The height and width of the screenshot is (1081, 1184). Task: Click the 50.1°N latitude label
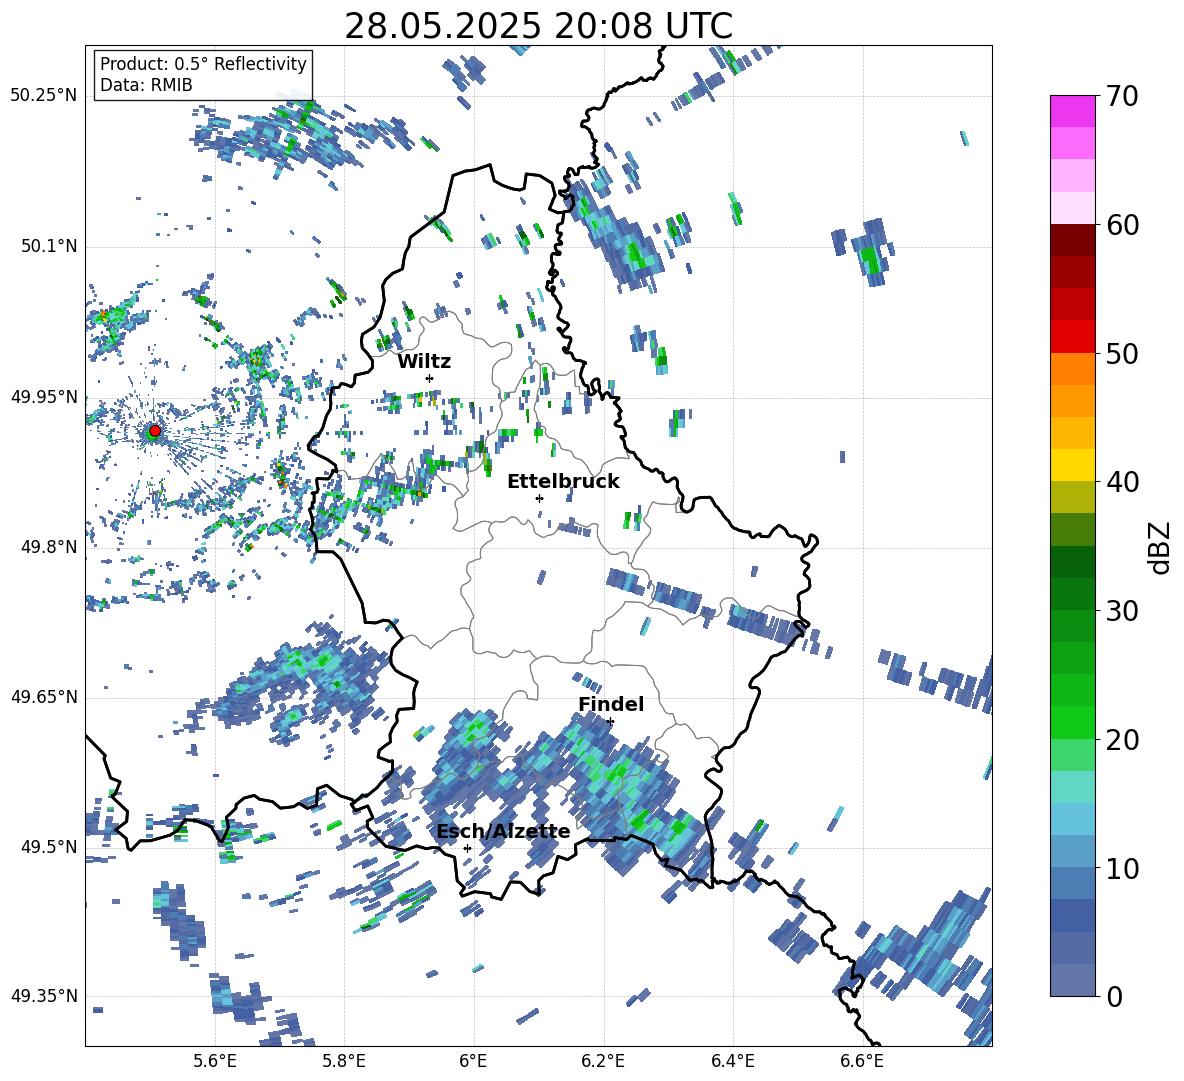[x=48, y=246]
